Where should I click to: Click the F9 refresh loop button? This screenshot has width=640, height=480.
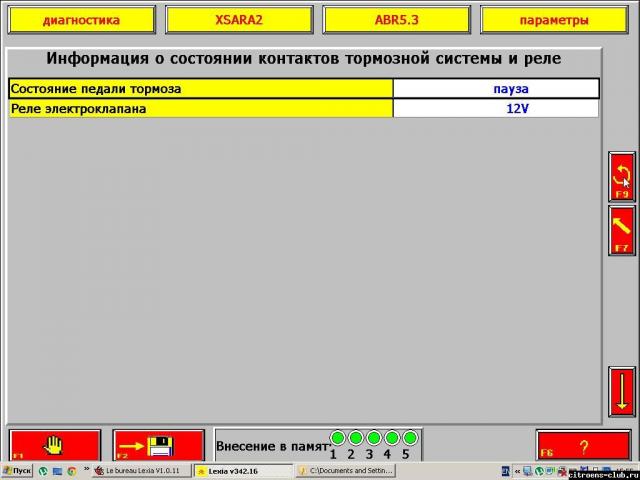pyautogui.click(x=621, y=178)
